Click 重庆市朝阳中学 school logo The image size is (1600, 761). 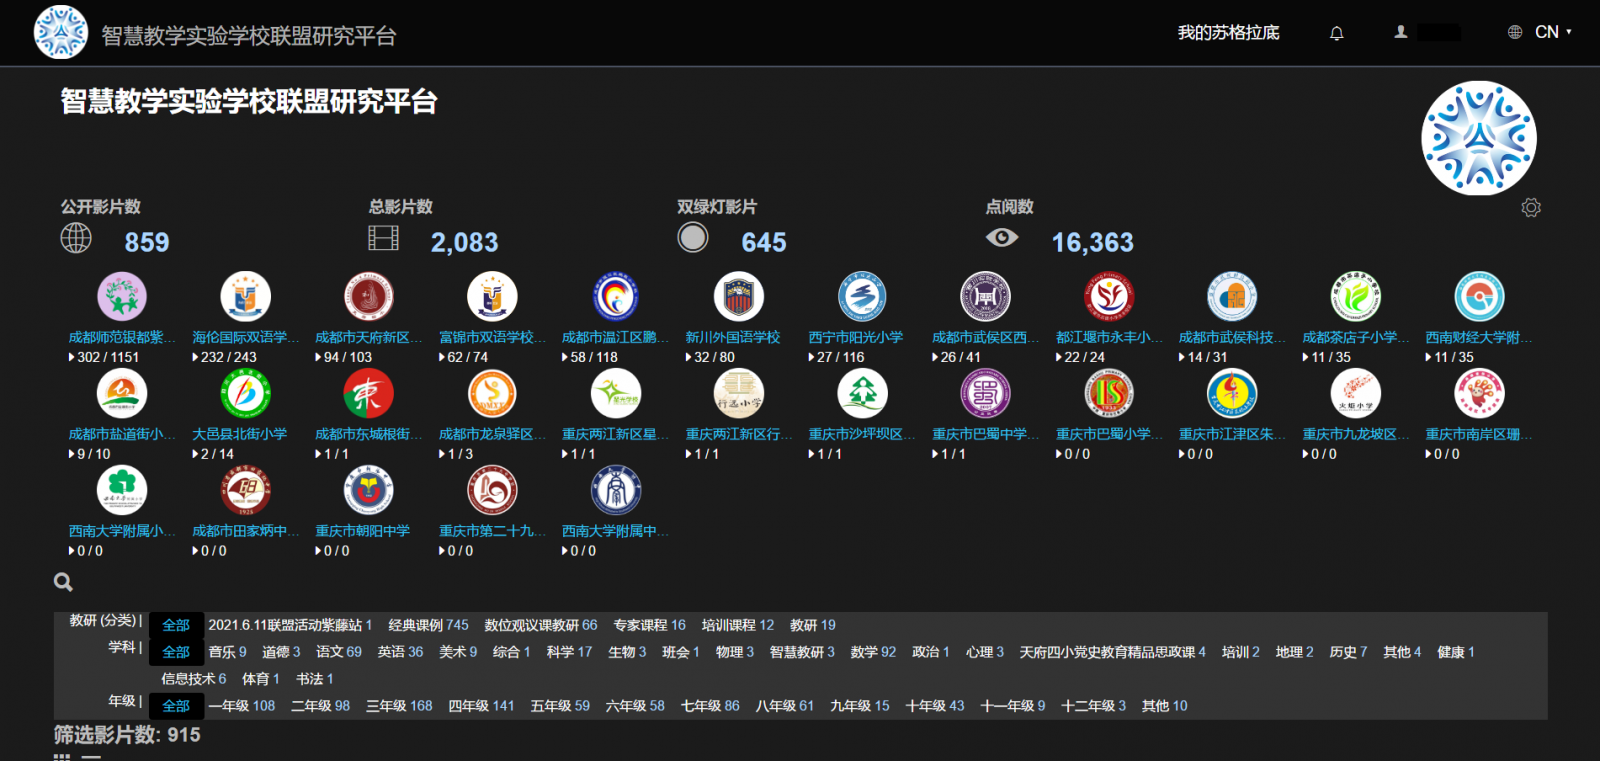[368, 491]
